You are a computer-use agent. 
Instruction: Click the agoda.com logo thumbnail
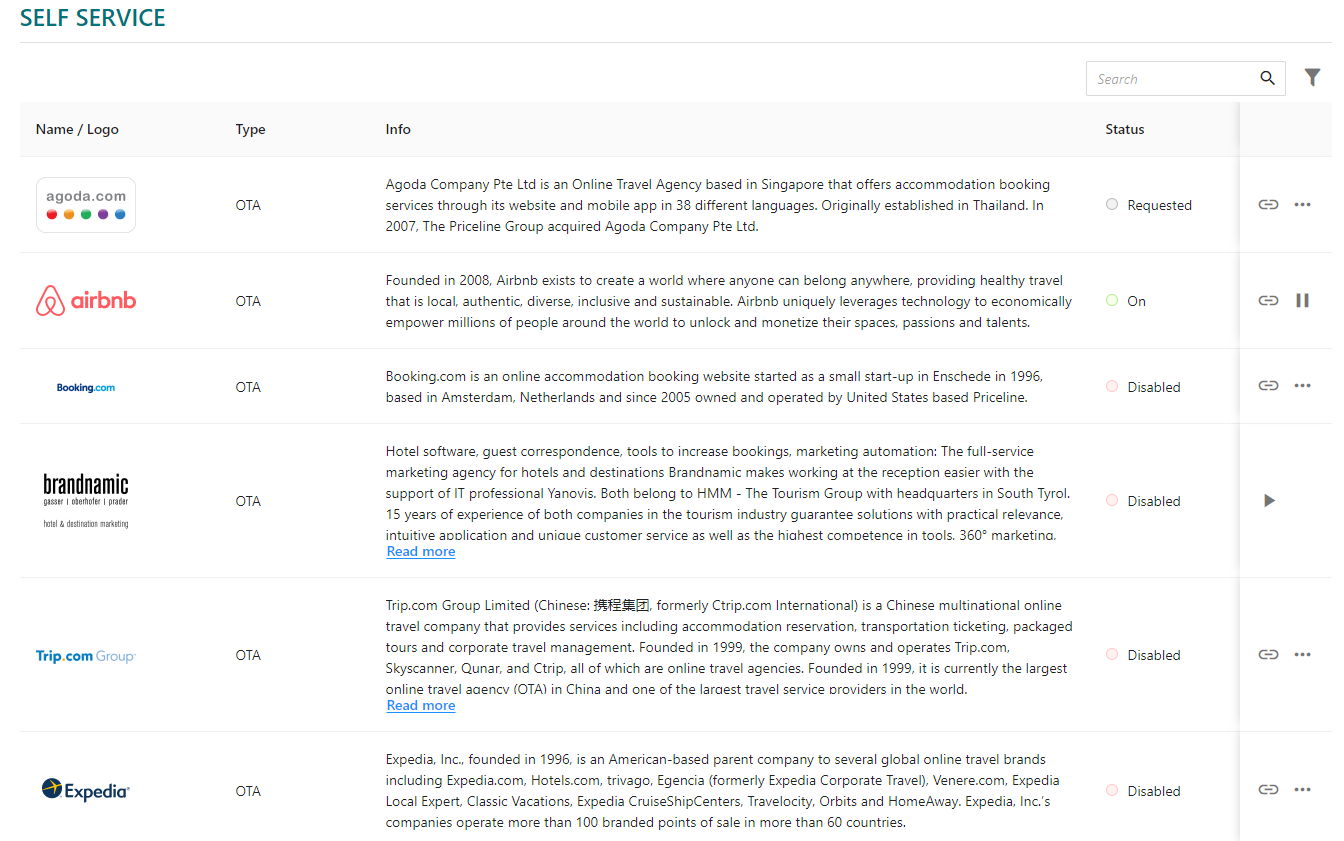pyautogui.click(x=86, y=205)
